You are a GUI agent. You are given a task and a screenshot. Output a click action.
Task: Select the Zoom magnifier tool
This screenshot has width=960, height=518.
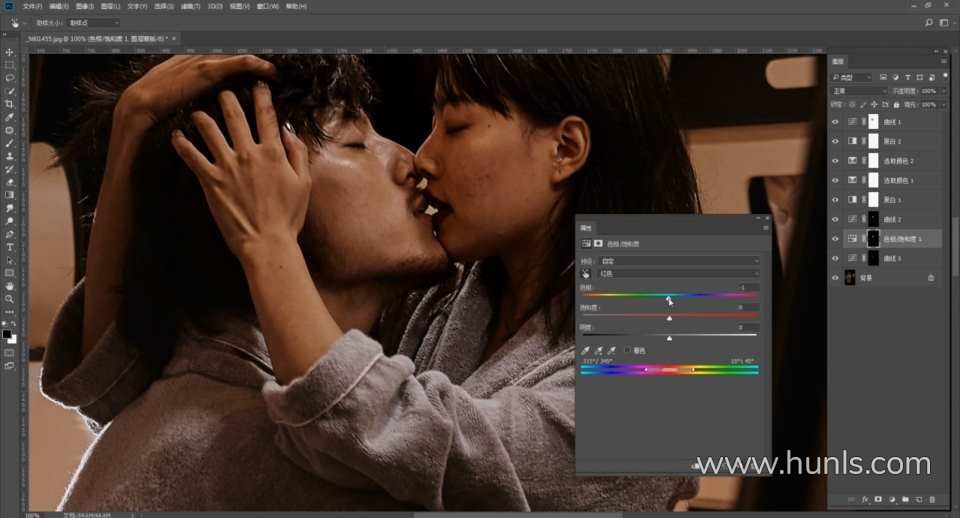10,298
